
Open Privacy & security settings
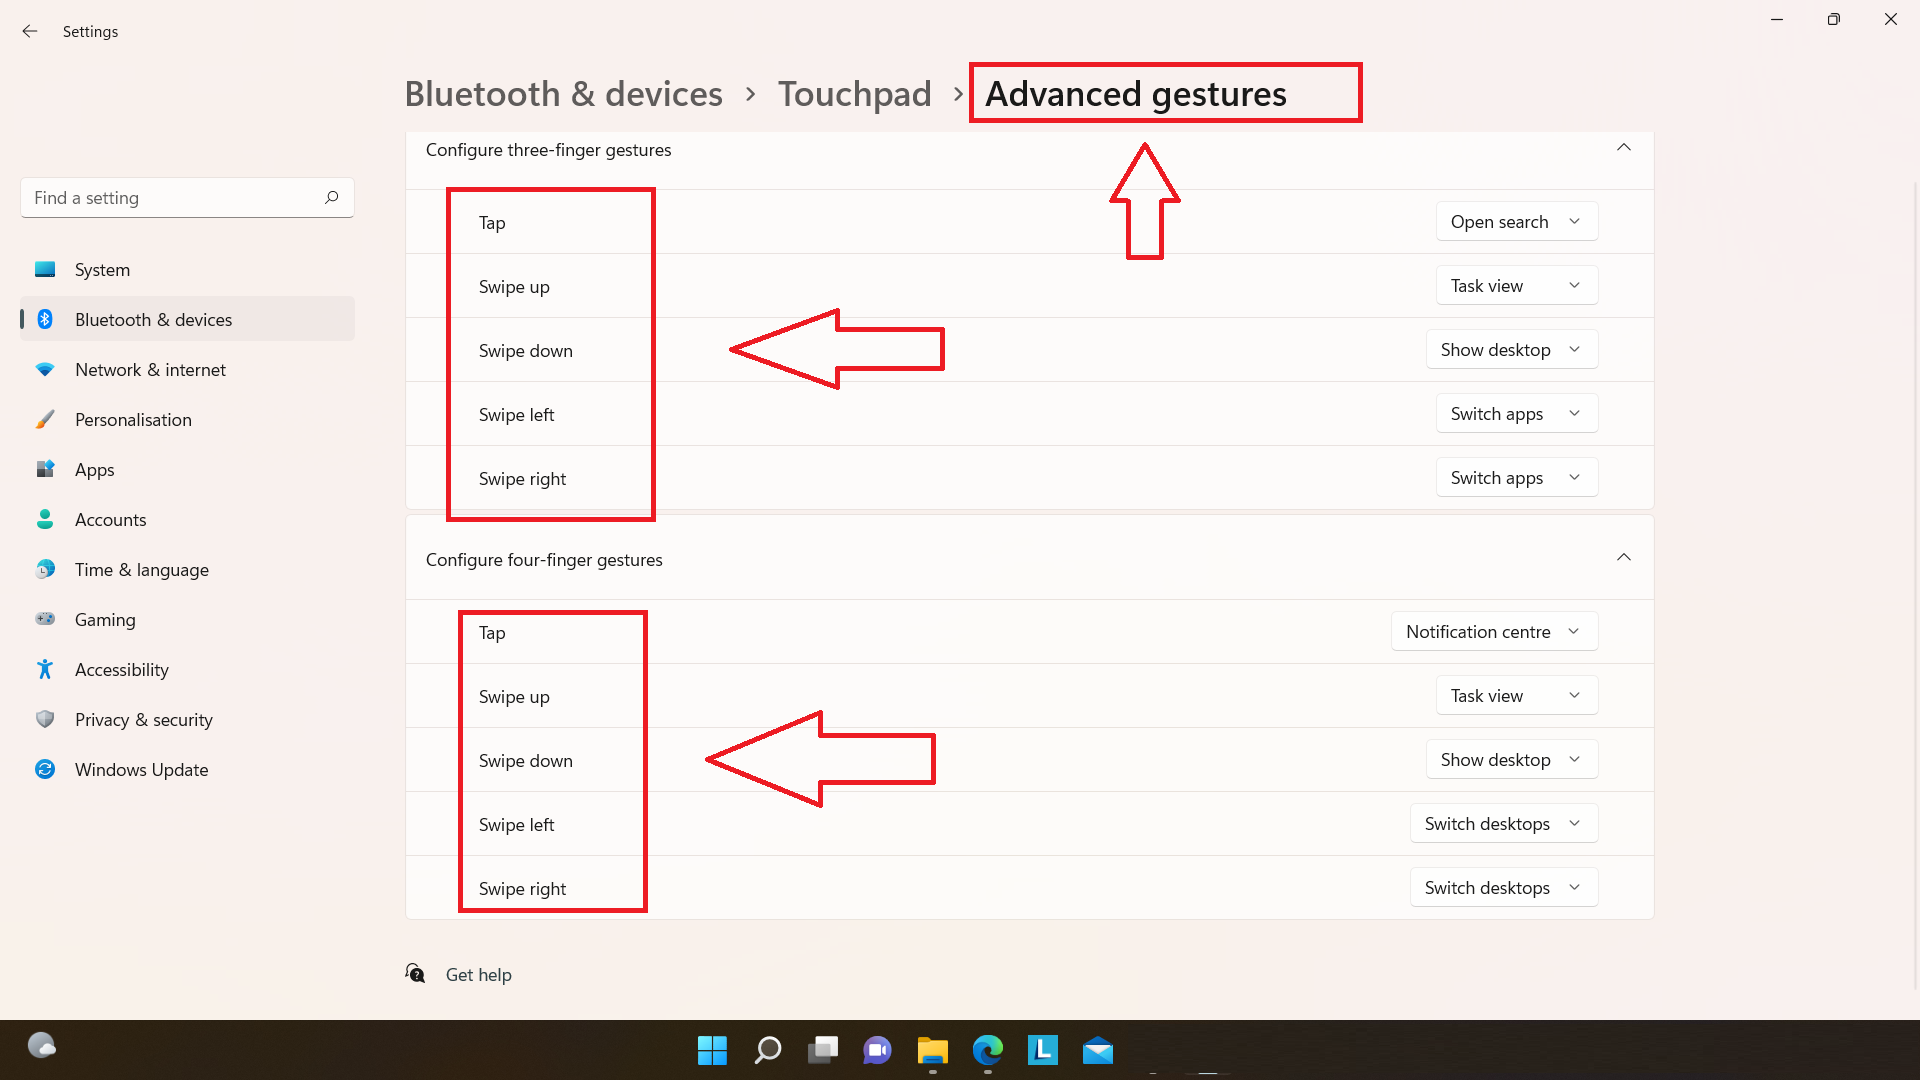coord(143,719)
